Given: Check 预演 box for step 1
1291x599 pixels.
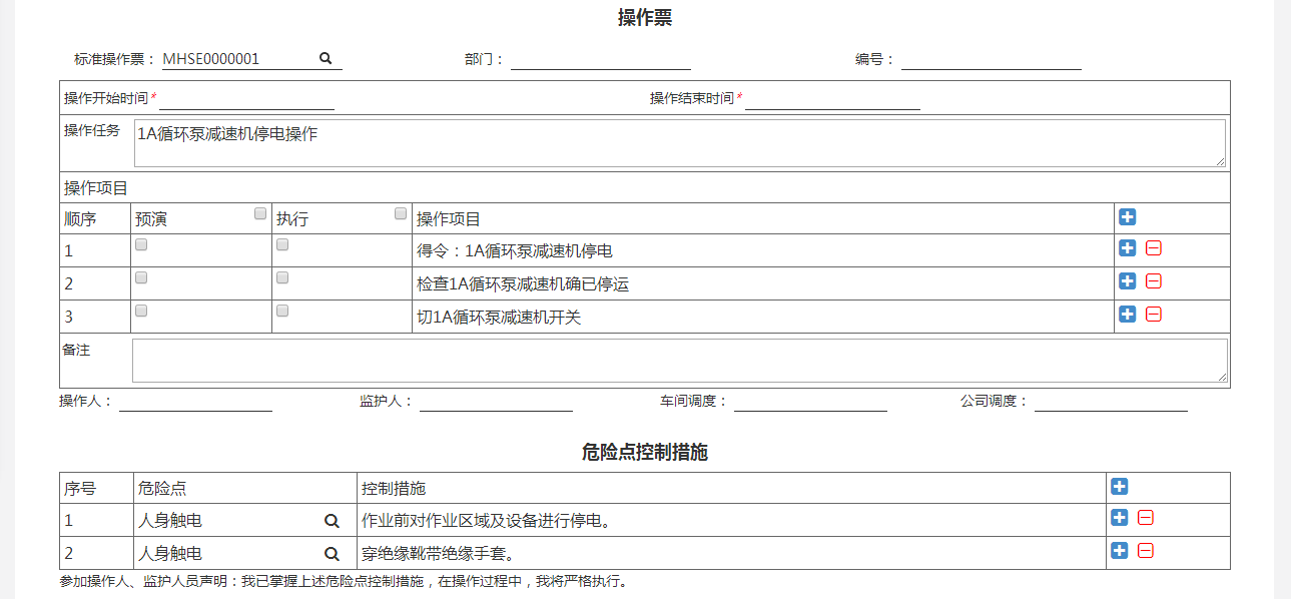Looking at the screenshot, I should pyautogui.click(x=141, y=245).
